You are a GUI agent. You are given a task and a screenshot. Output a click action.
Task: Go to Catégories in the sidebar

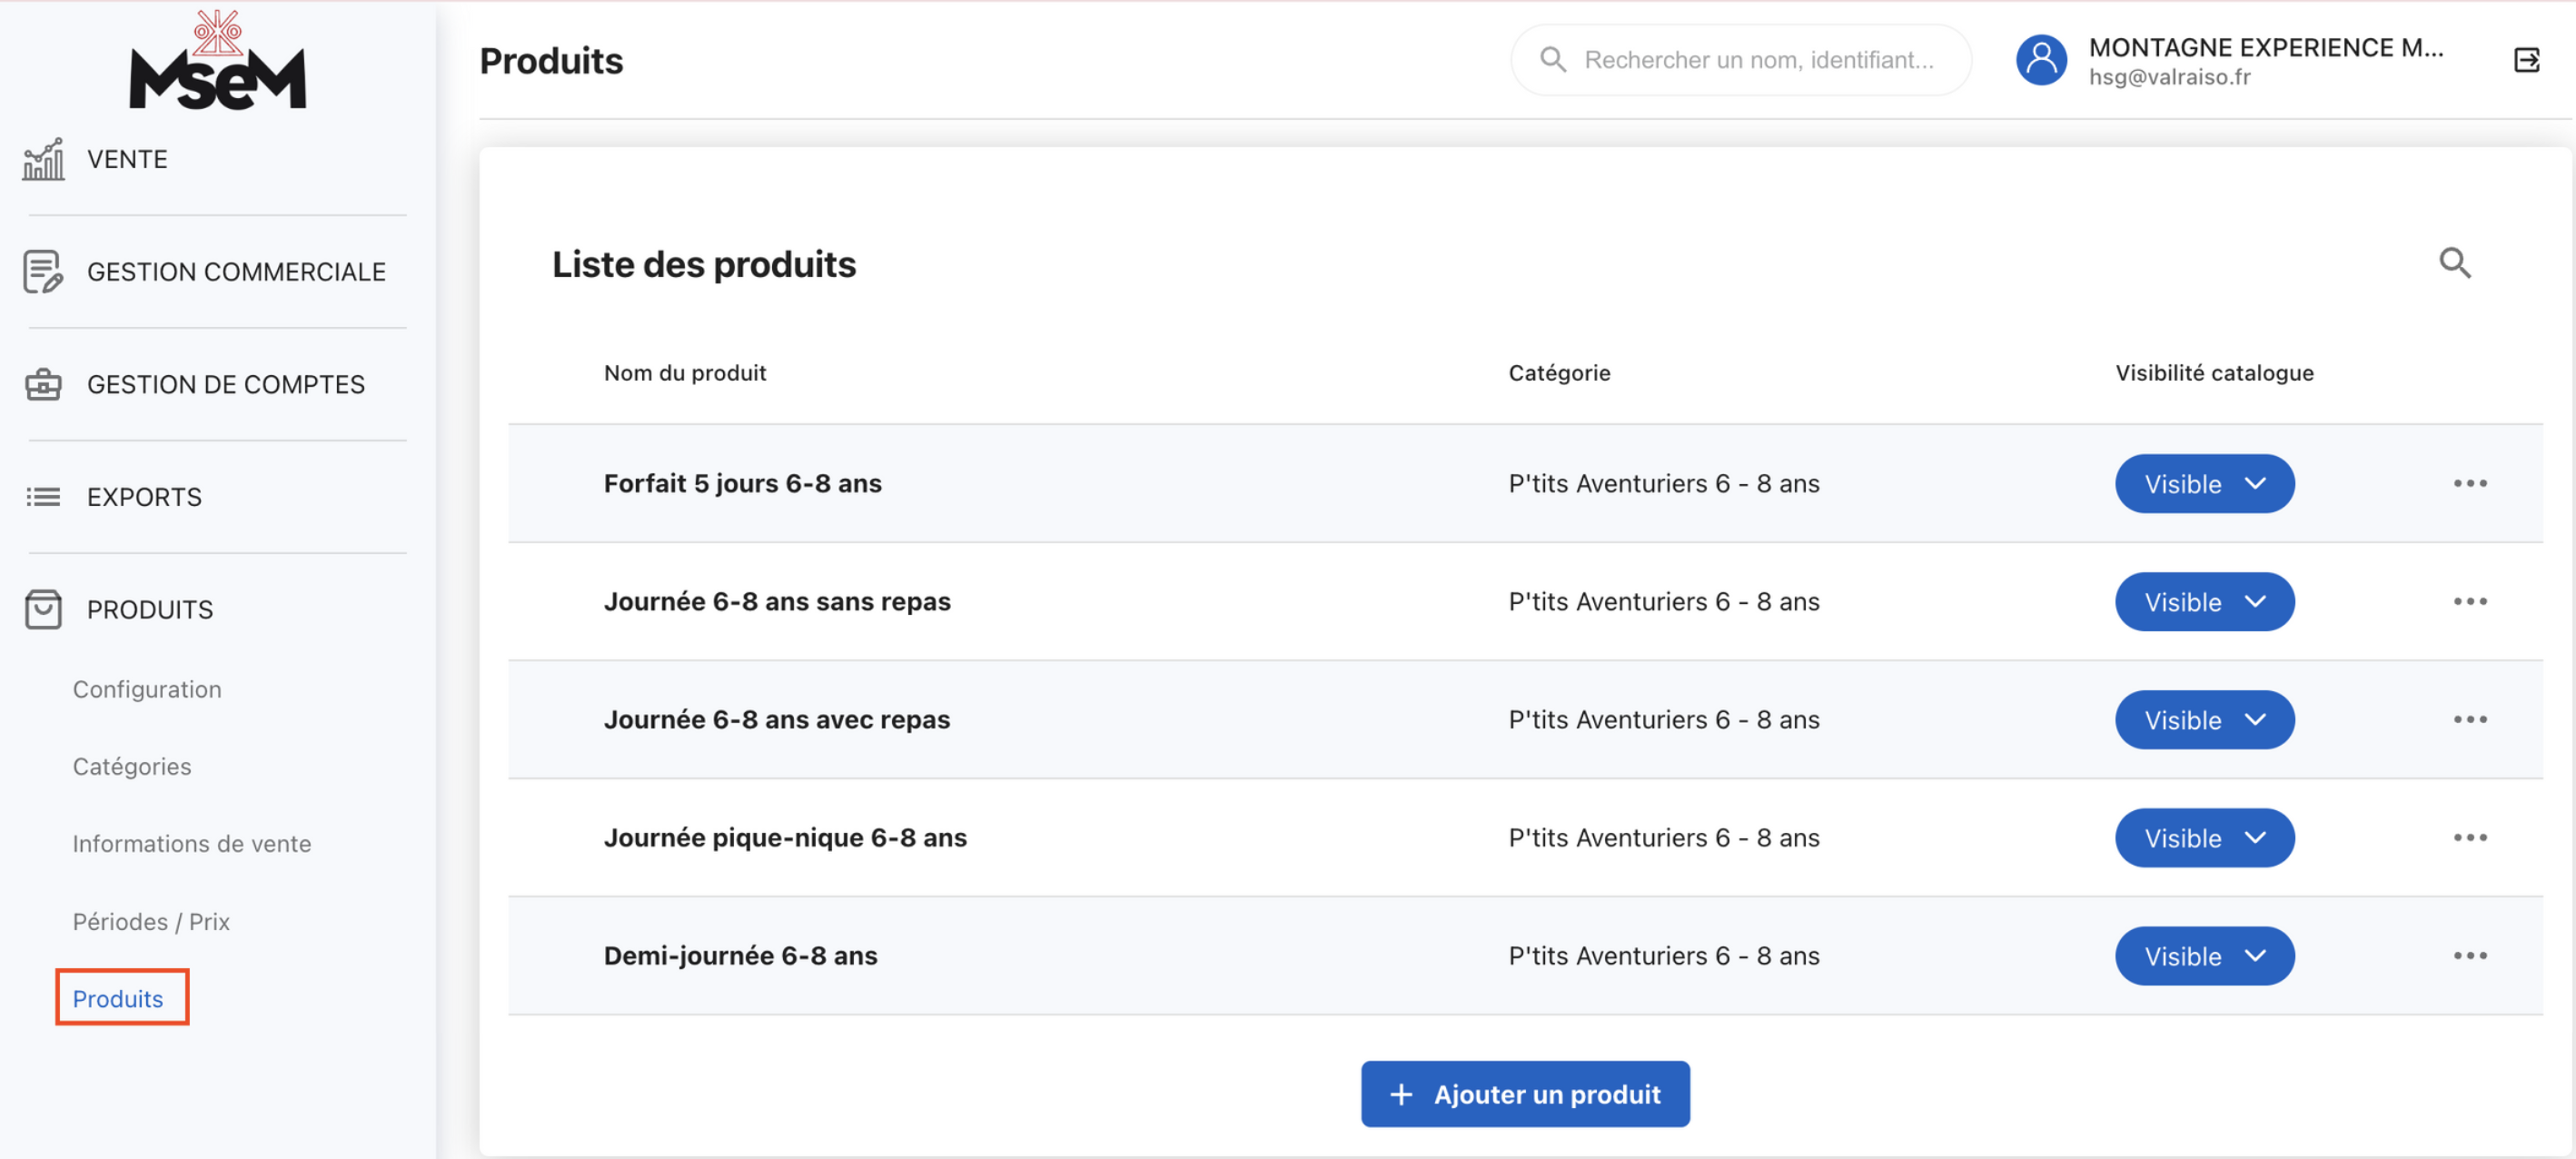click(132, 766)
